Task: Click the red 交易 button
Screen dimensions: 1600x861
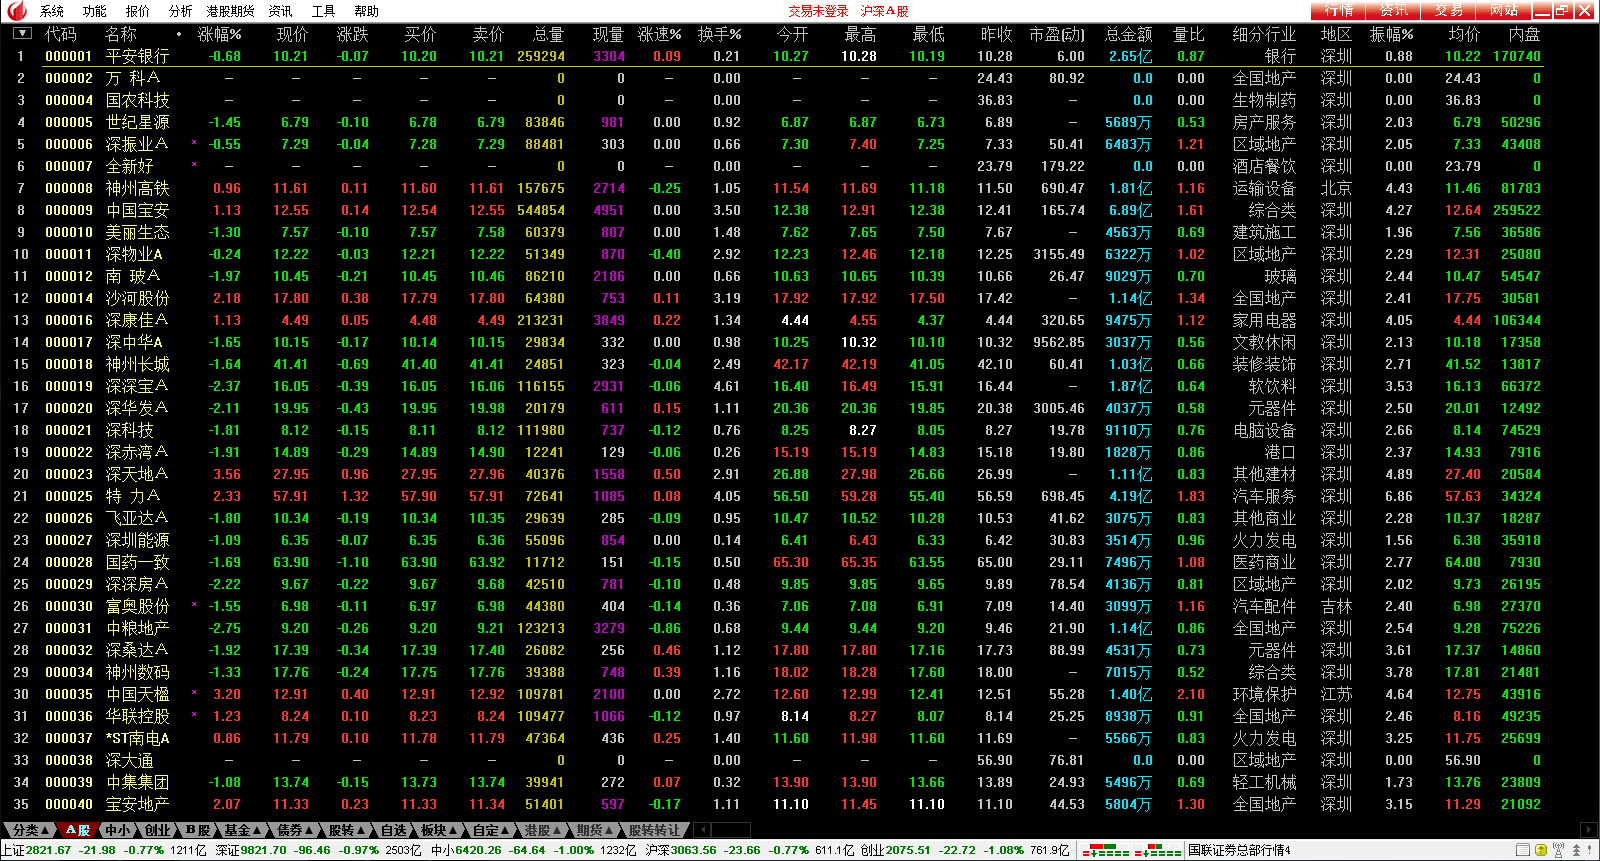Action: pyautogui.click(x=1449, y=10)
